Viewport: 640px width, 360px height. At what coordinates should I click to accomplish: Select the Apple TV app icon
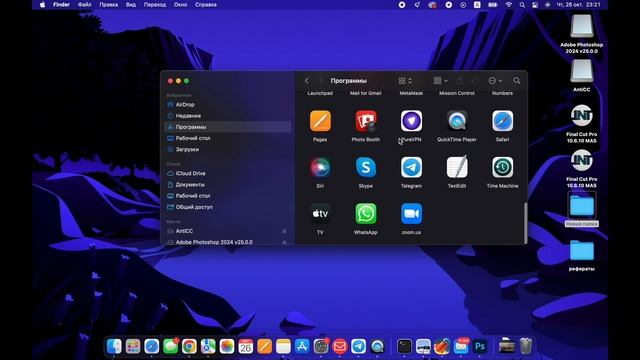pyautogui.click(x=320, y=214)
